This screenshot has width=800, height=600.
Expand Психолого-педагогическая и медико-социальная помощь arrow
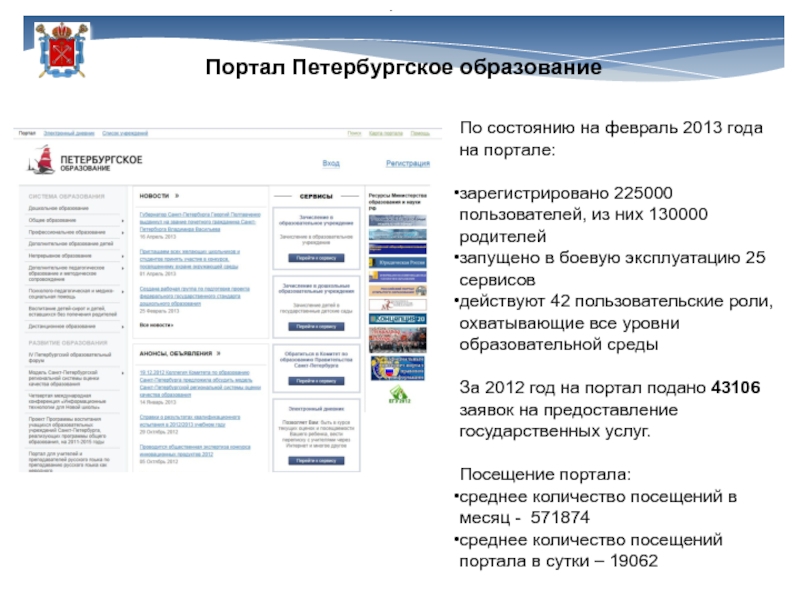[x=123, y=291]
